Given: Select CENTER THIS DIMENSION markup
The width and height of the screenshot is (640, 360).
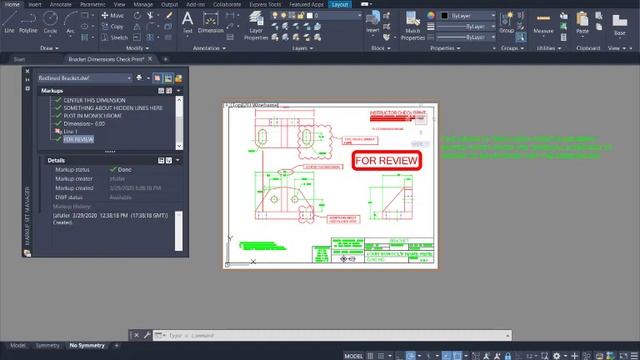Looking at the screenshot, I should [94, 100].
